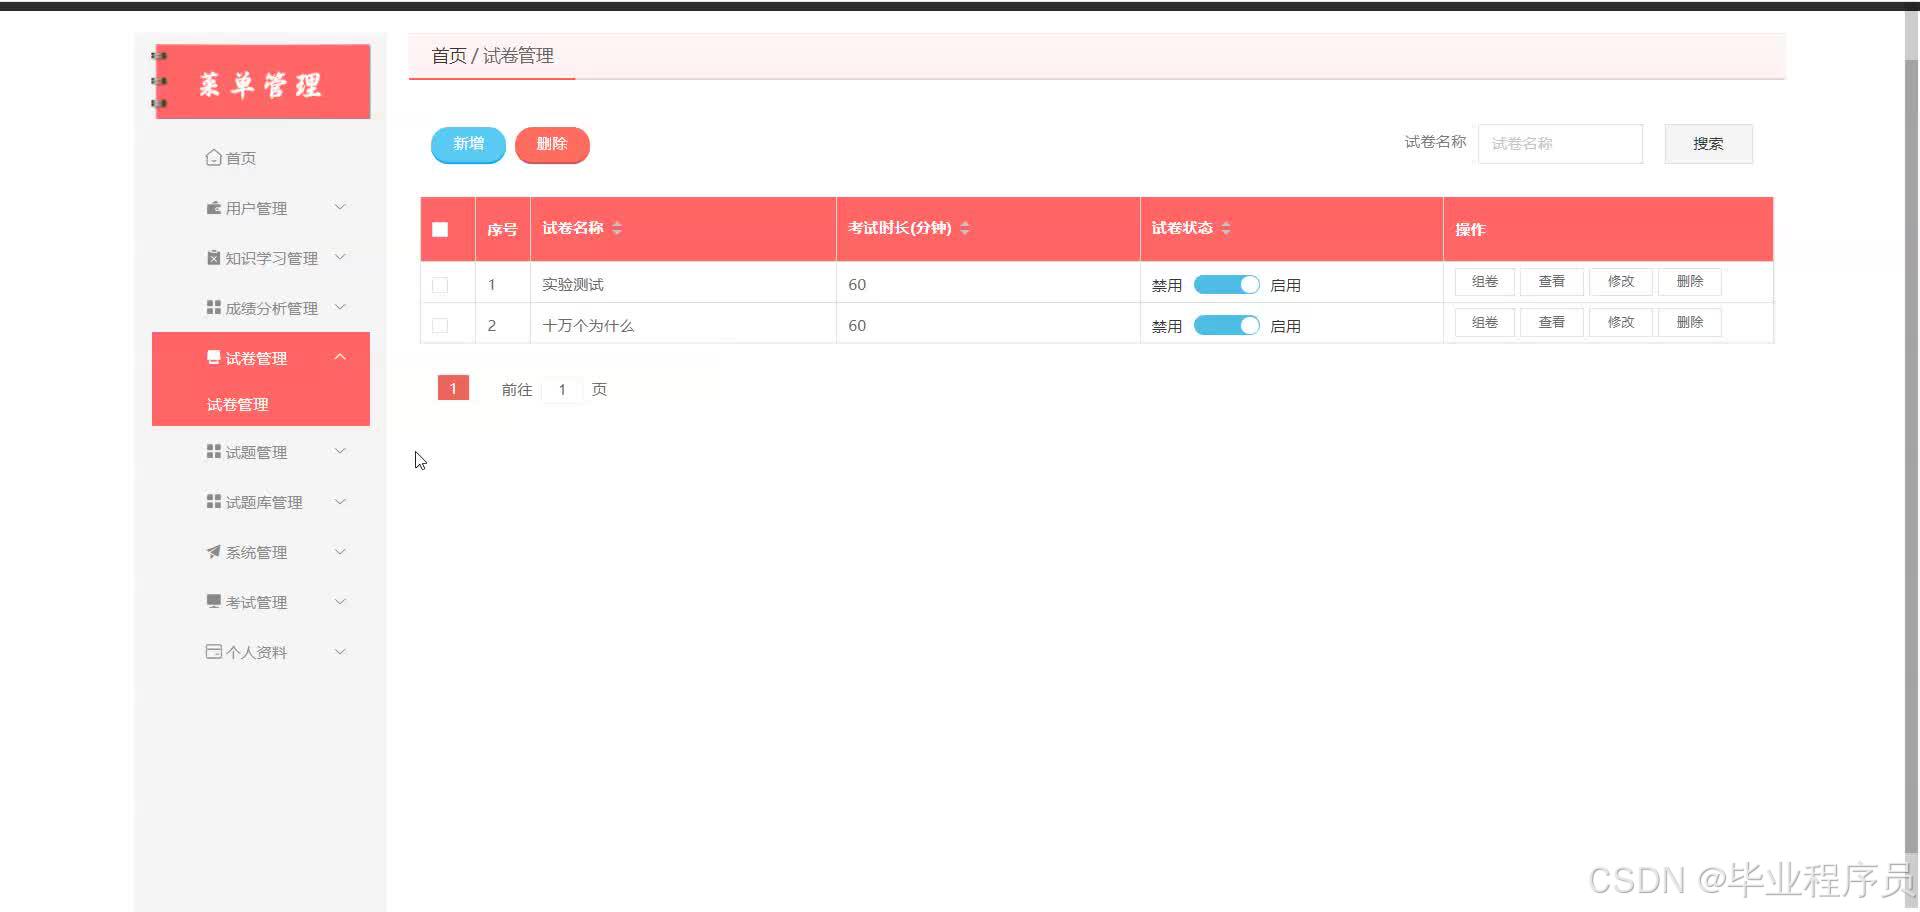Image resolution: width=1920 pixels, height=912 pixels.
Task: Sort by 试卷名称 column arrows
Action: coord(617,228)
